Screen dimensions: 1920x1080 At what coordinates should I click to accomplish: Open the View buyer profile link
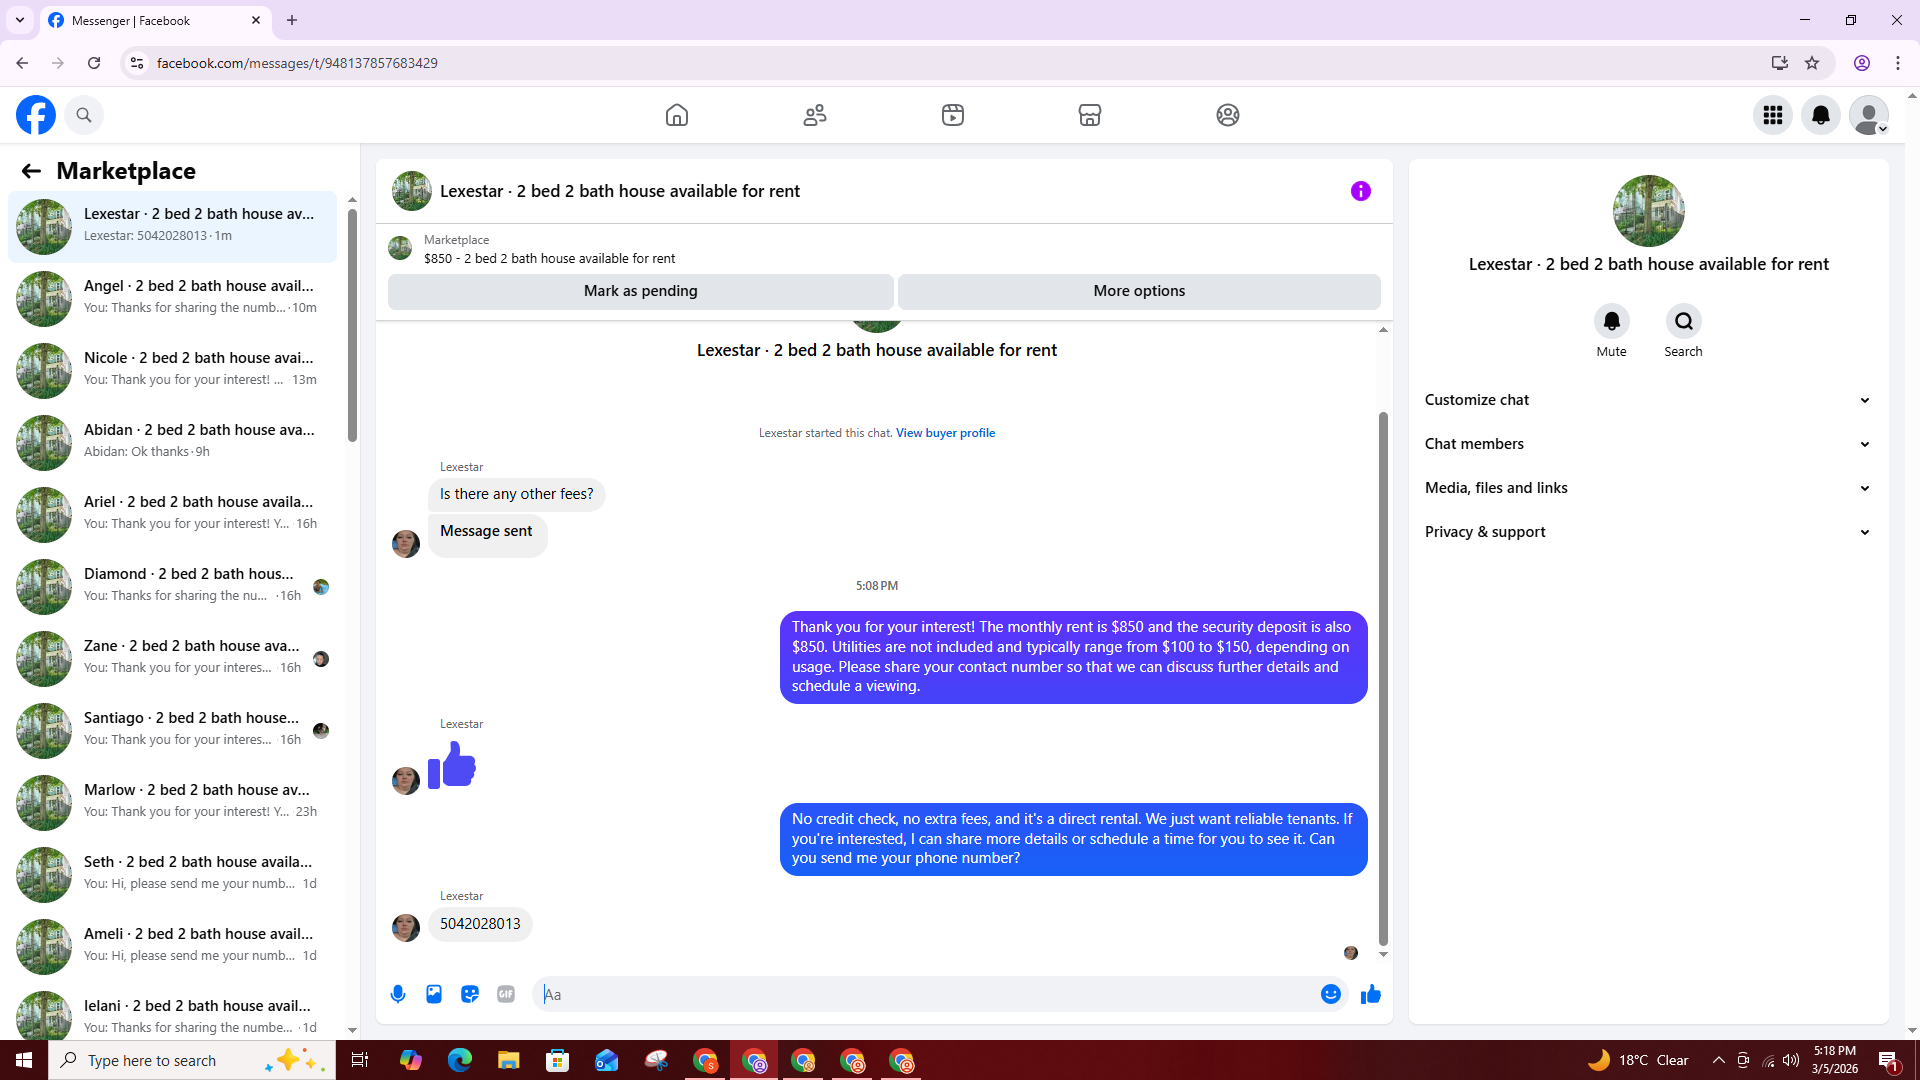tap(945, 433)
